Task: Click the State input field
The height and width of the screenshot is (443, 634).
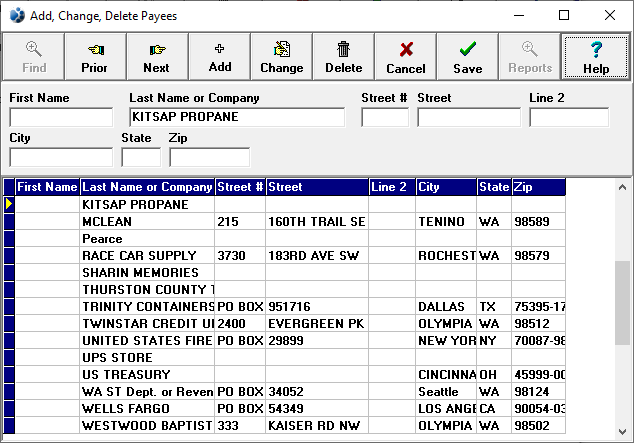Action: [141, 157]
